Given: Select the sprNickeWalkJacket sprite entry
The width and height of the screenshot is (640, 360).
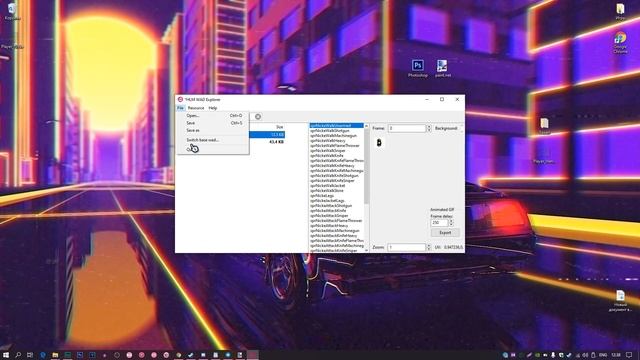Looking at the screenshot, I should 336,186.
